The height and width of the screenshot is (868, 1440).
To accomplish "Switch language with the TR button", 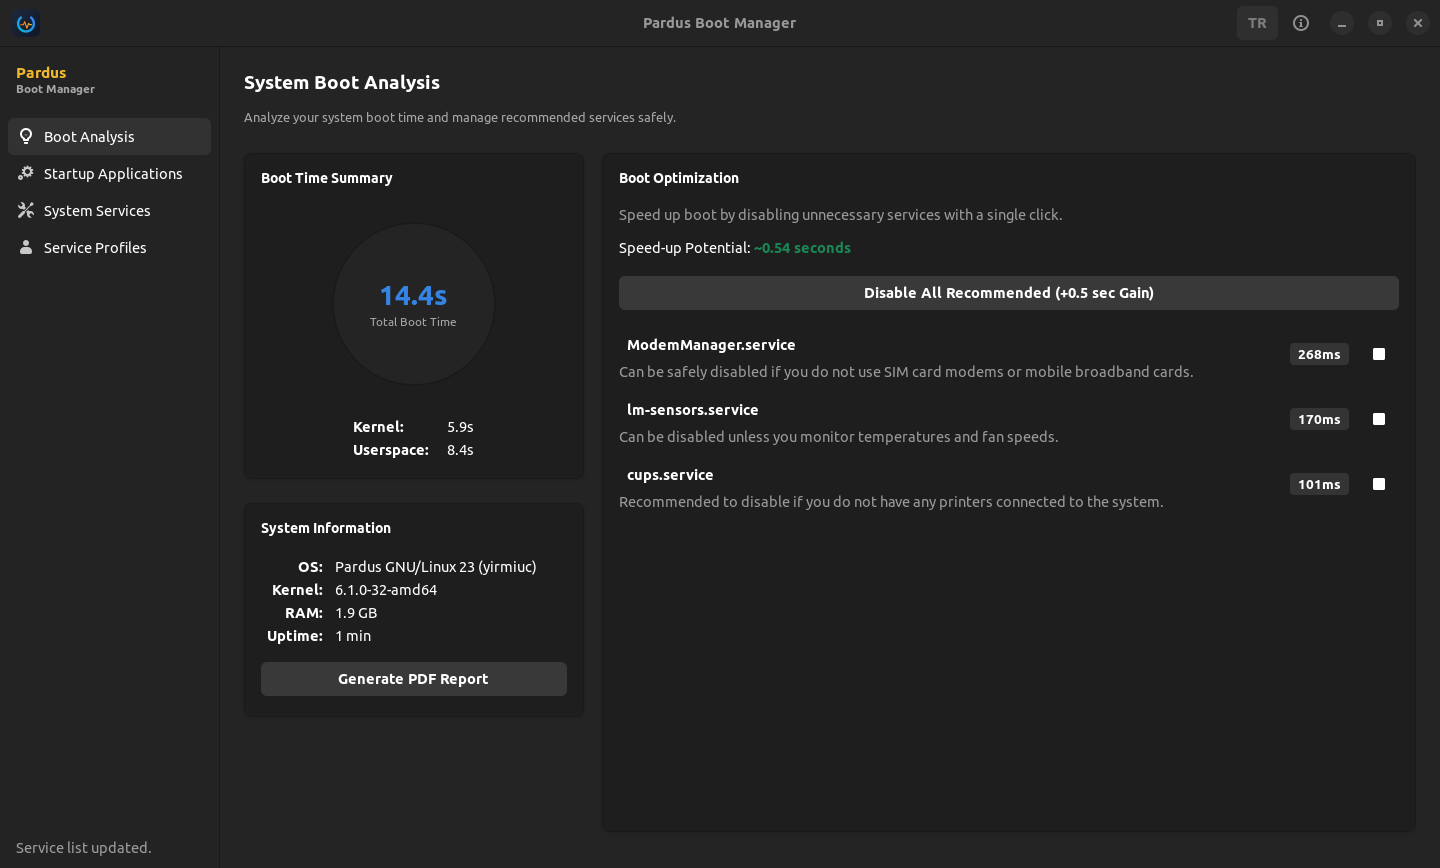I will [x=1257, y=23].
